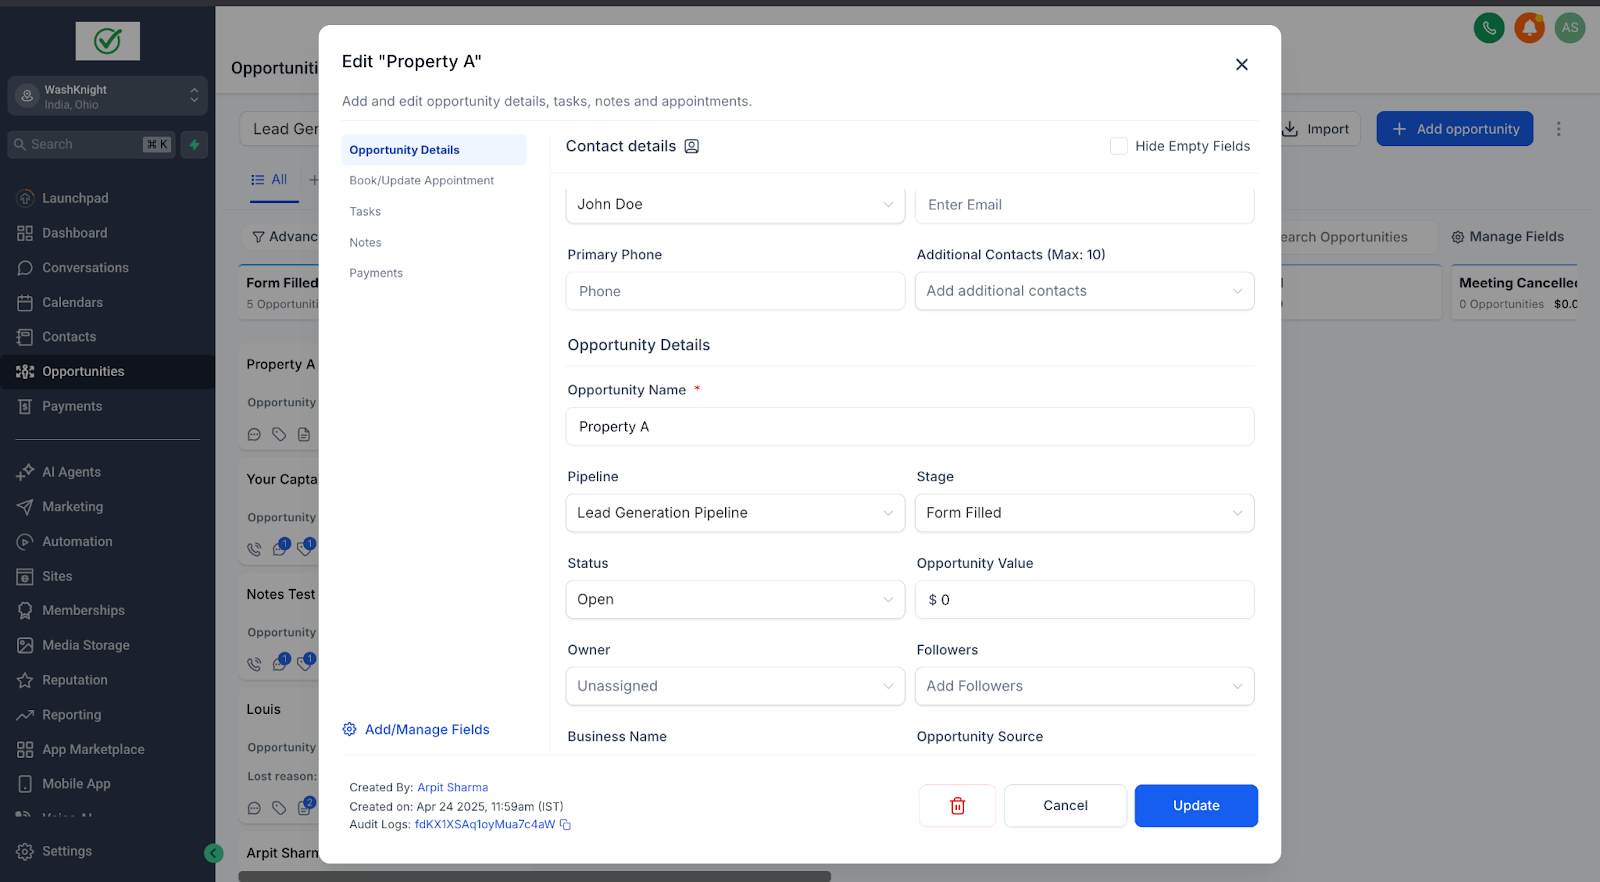Select the All view tab
1600x882 pixels.
270,180
